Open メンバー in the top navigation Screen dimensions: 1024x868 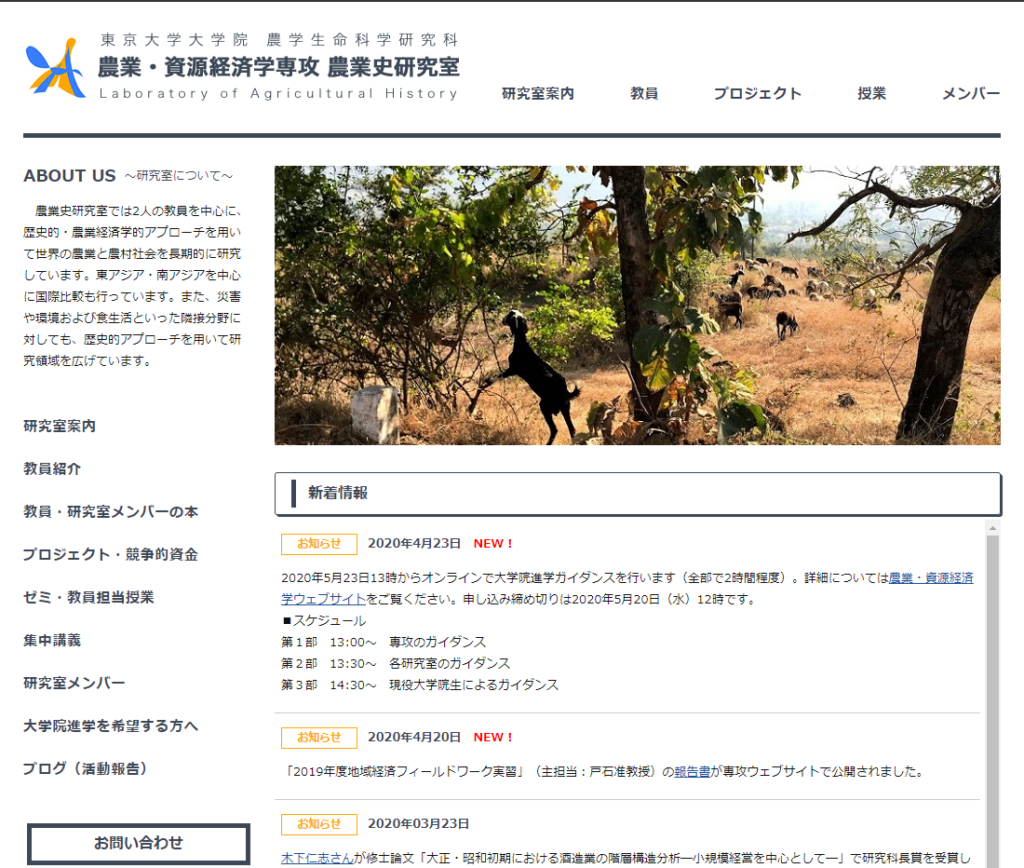click(971, 93)
